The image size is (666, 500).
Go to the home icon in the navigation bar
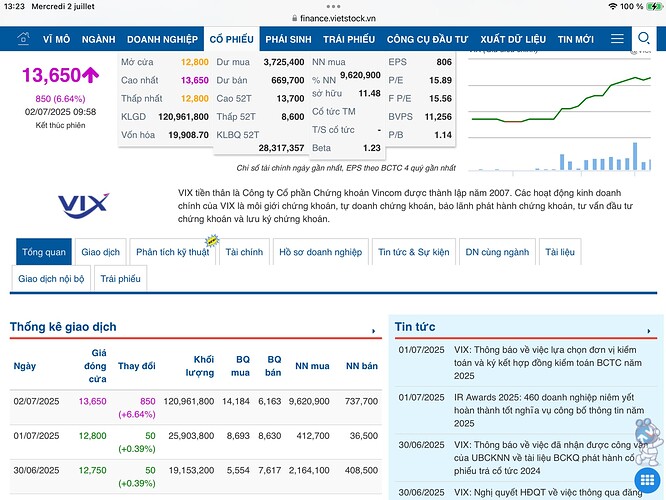[x=23, y=39]
